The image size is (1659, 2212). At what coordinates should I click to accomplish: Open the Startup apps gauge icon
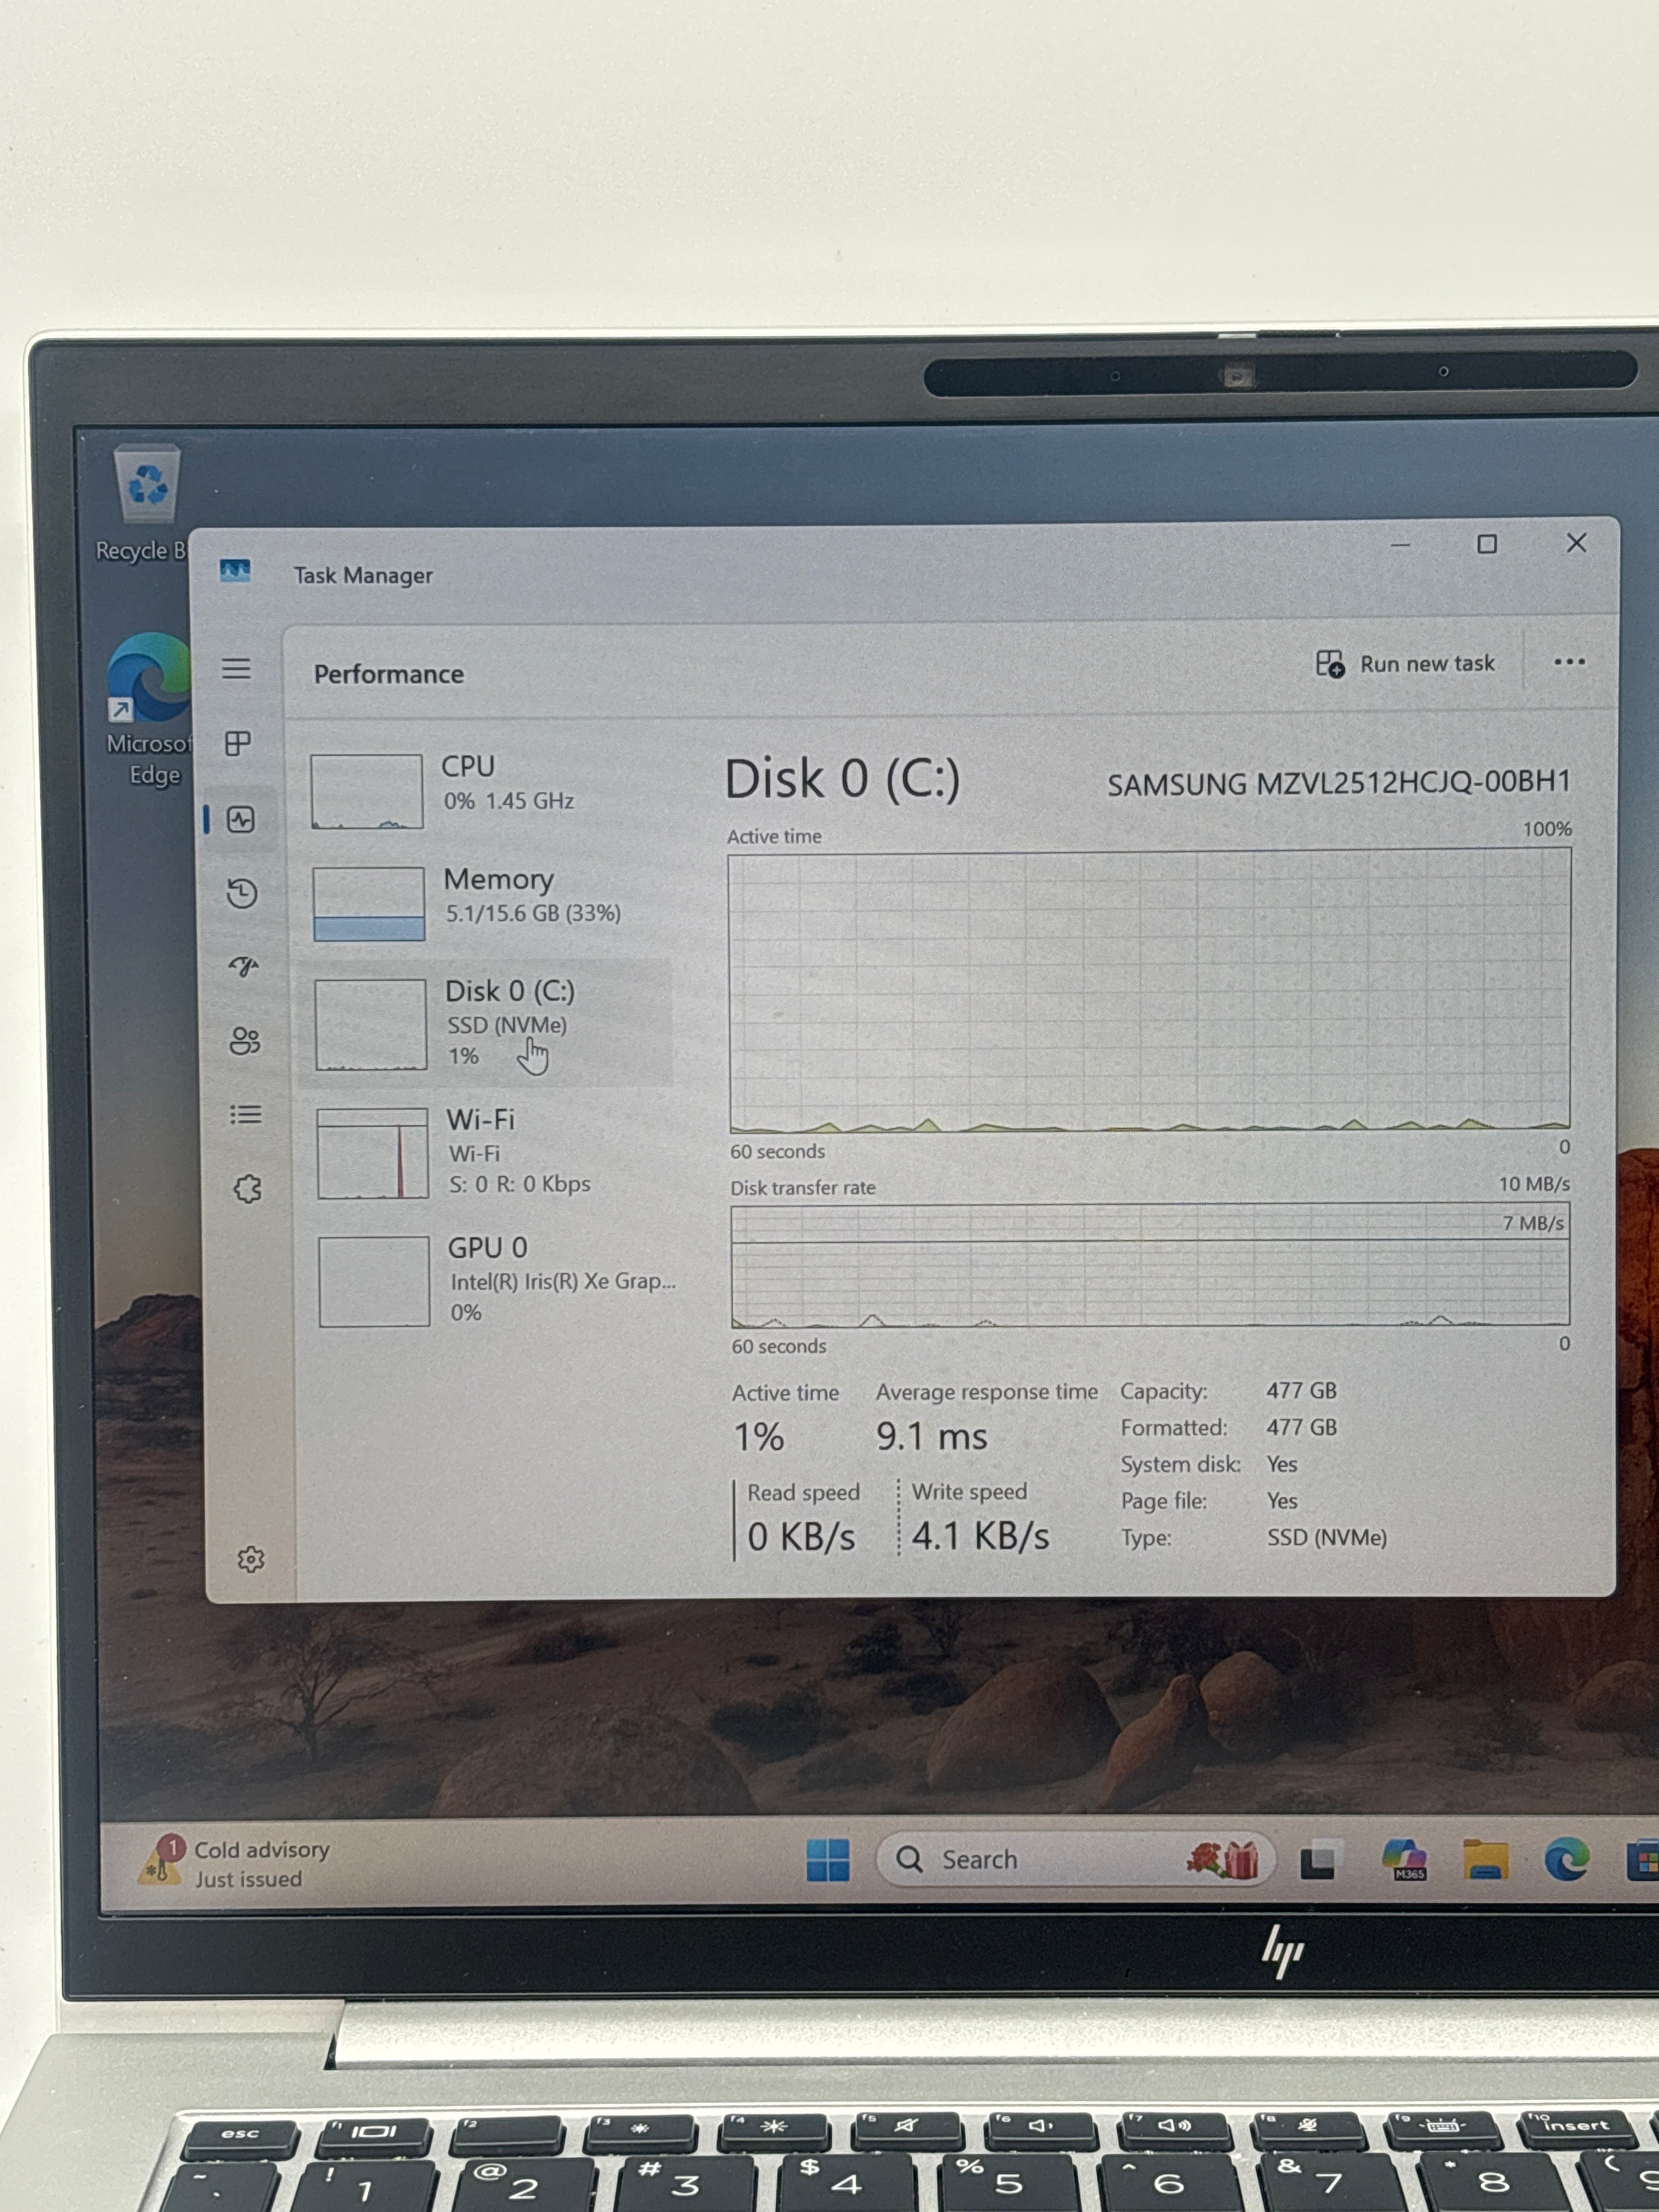coord(244,966)
